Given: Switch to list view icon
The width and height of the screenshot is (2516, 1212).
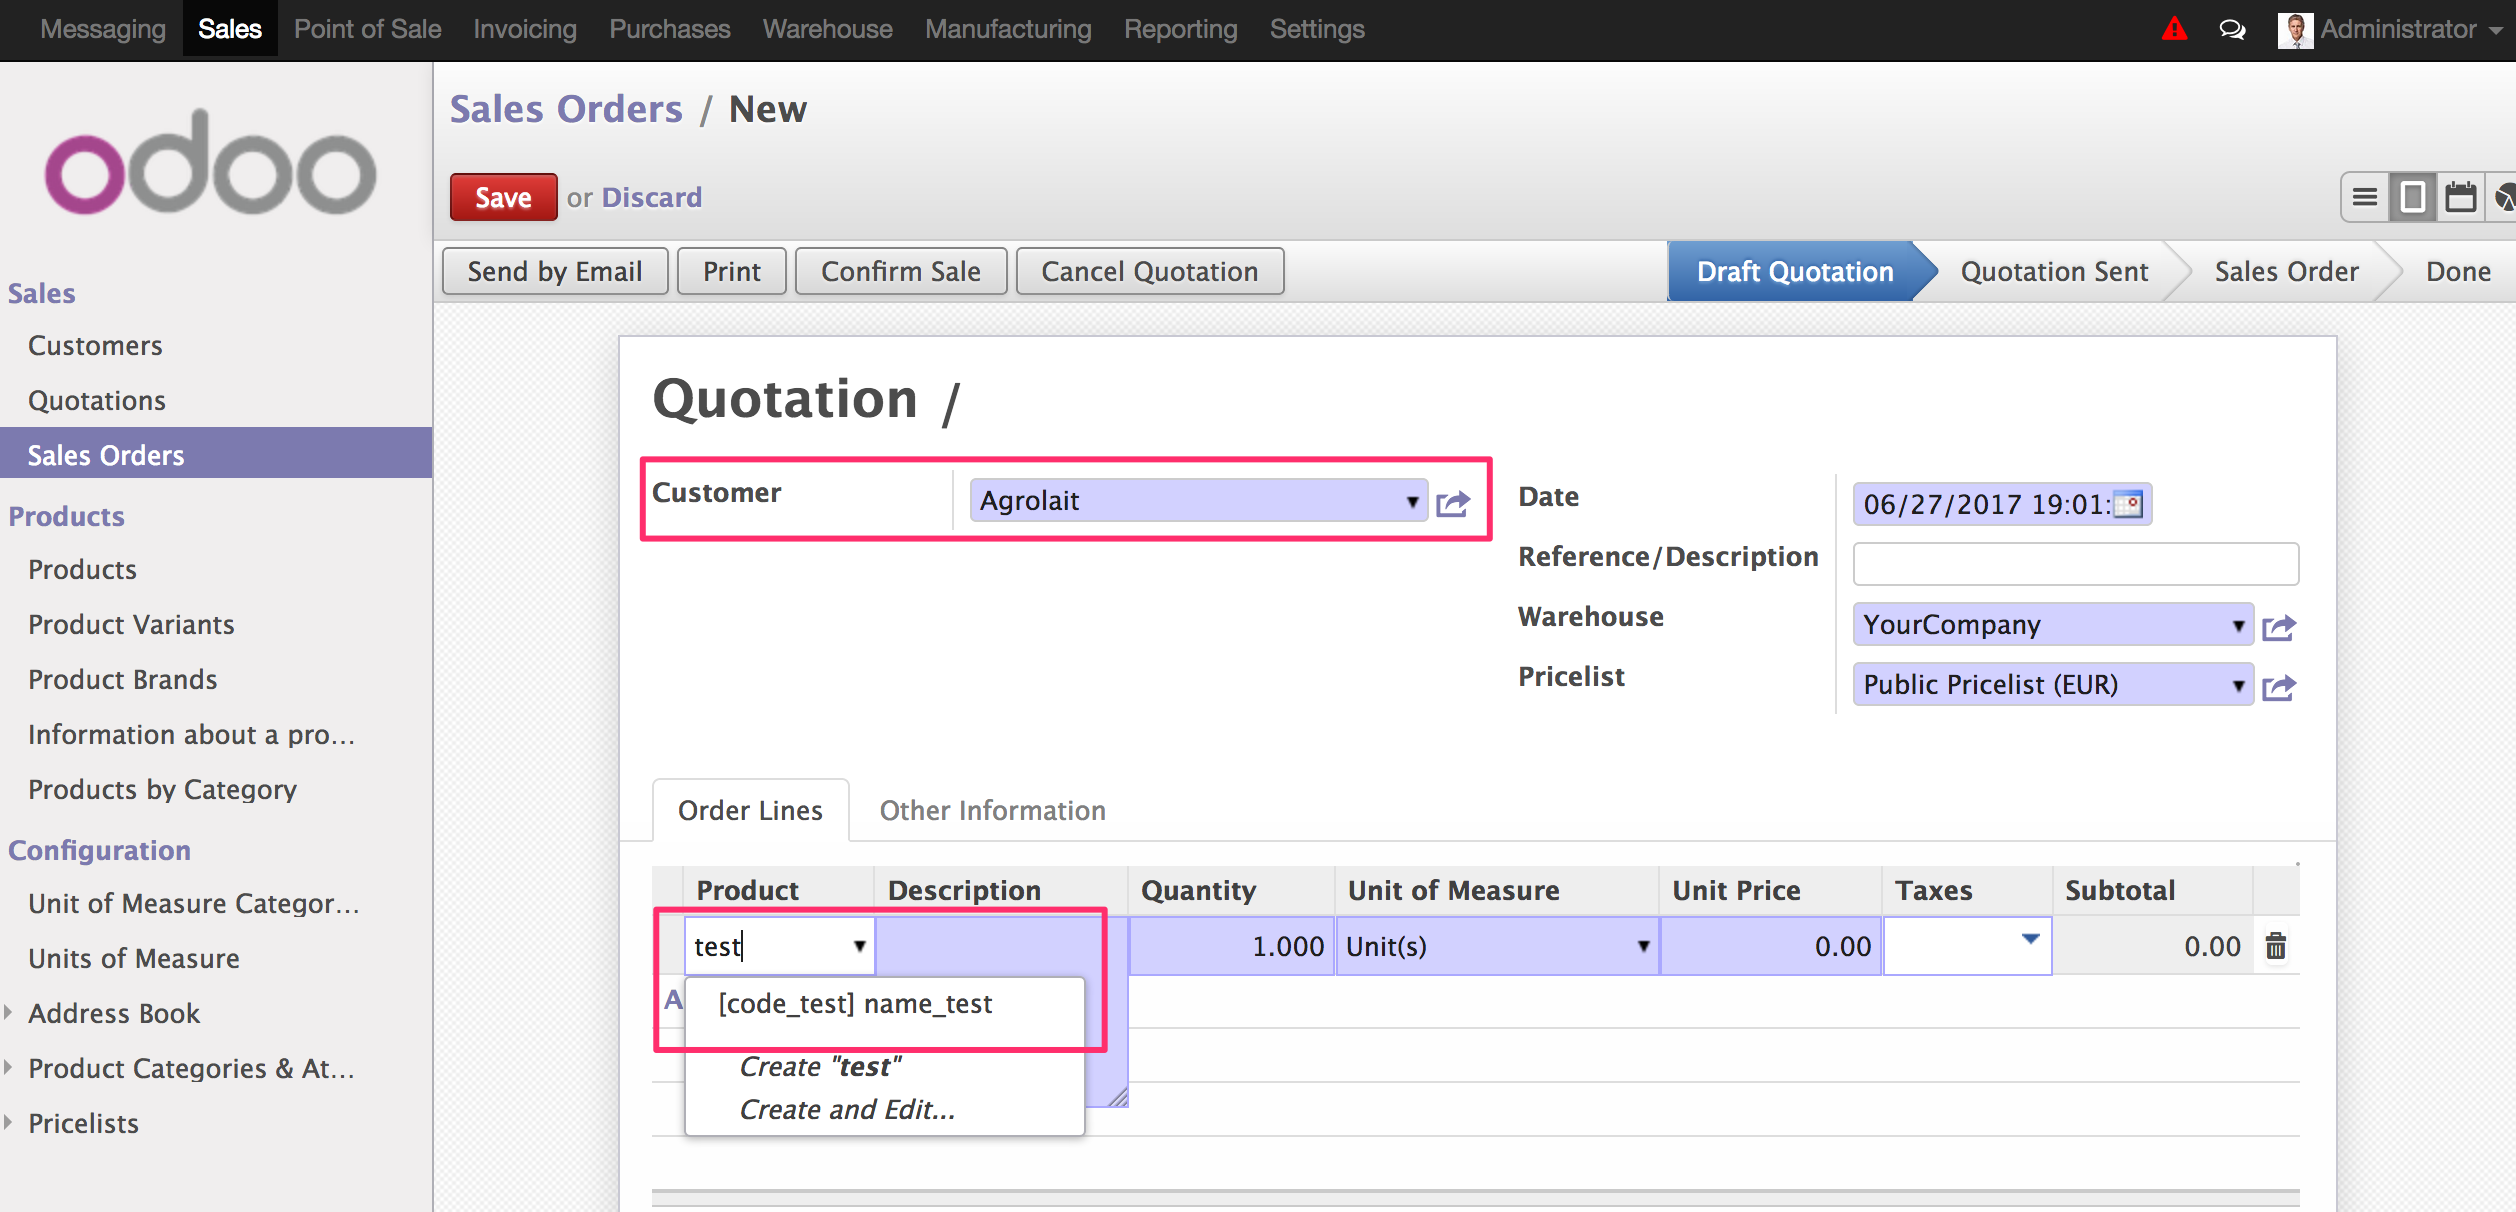Looking at the screenshot, I should pos(2364,197).
